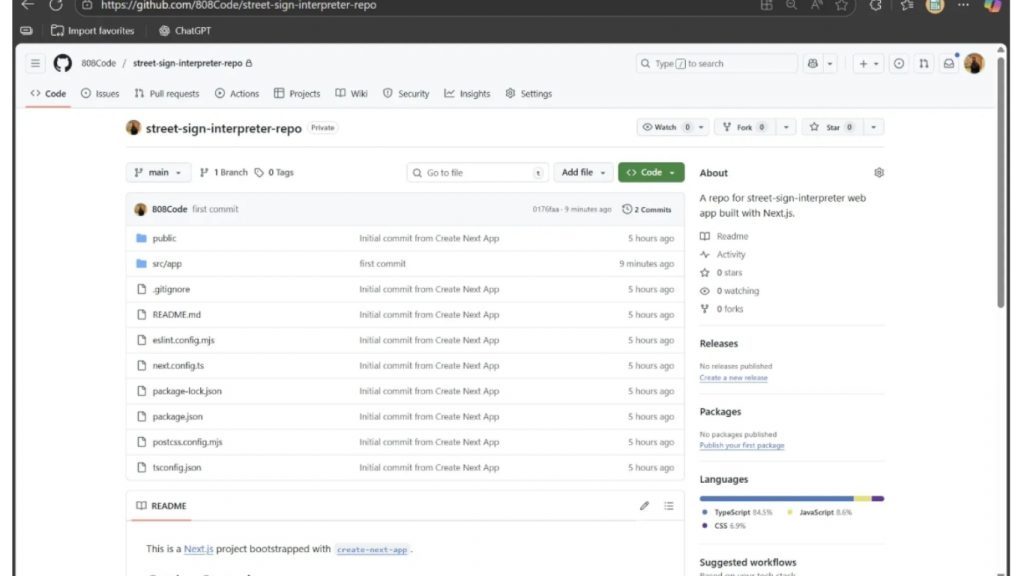Open the README outline icon

pyautogui.click(x=669, y=505)
